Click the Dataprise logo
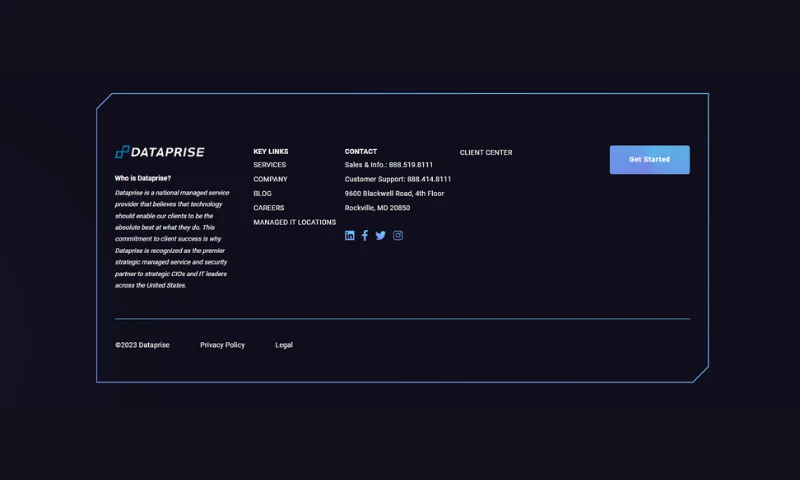 tap(160, 152)
